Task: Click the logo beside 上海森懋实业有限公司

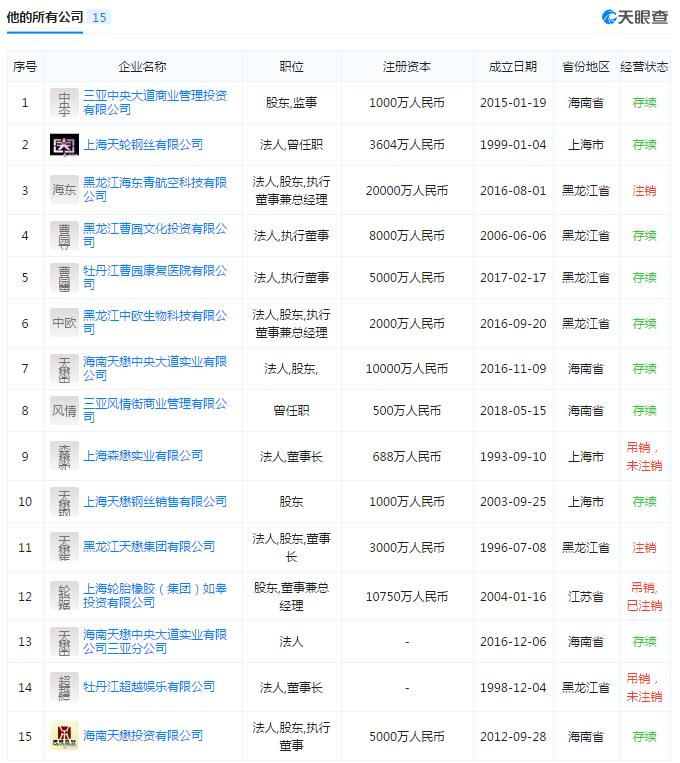Action: tap(64, 456)
